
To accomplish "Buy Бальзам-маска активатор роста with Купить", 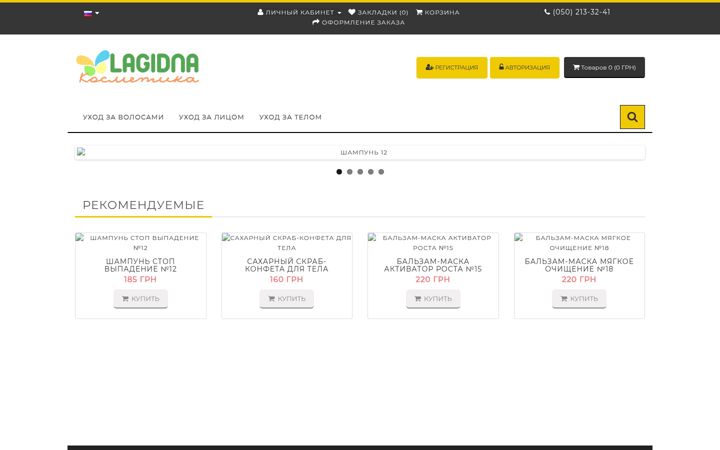I will (x=433, y=298).
